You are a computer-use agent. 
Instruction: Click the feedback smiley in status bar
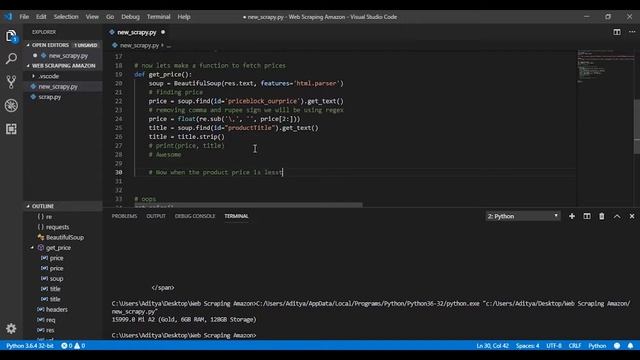(x=617, y=346)
